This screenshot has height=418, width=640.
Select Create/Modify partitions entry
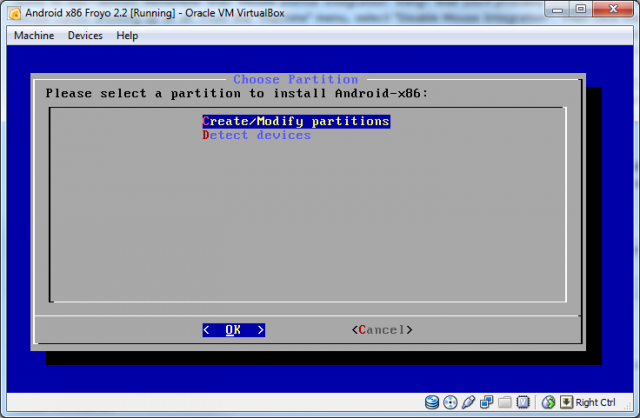(296, 121)
